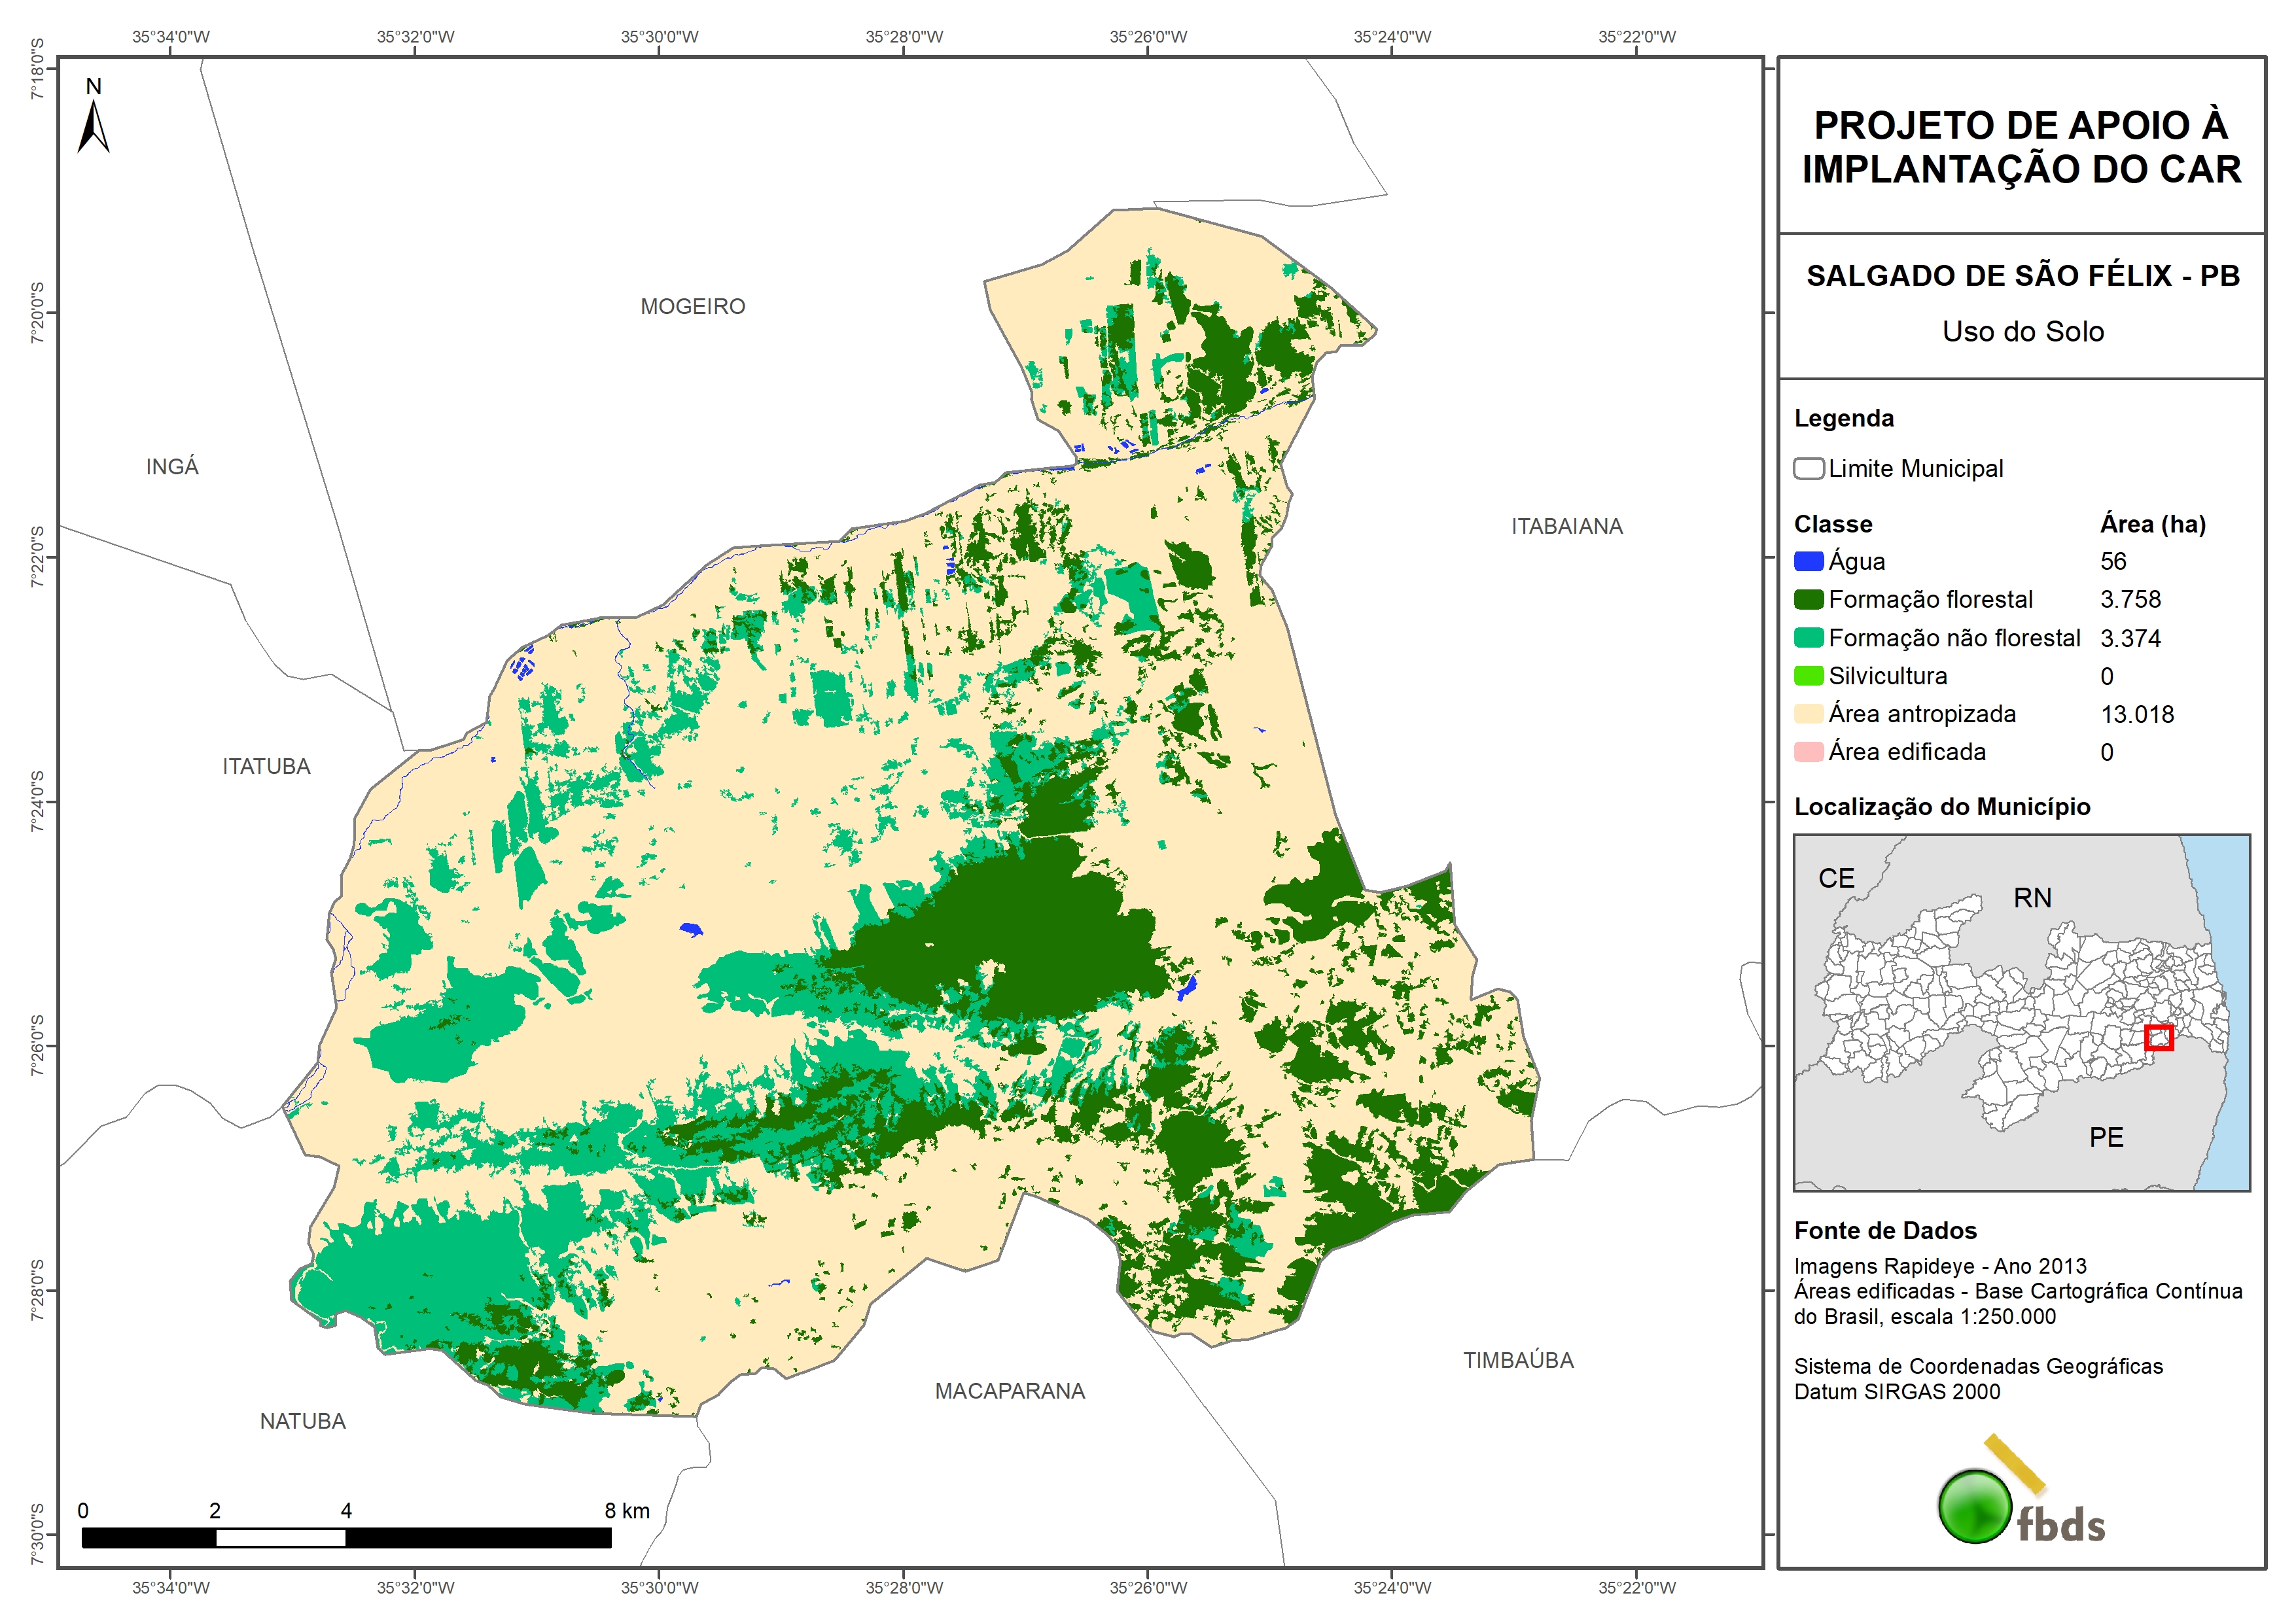Click the pink Área edificada swatch
This screenshot has width=2296, height=1623.
(x=1808, y=752)
